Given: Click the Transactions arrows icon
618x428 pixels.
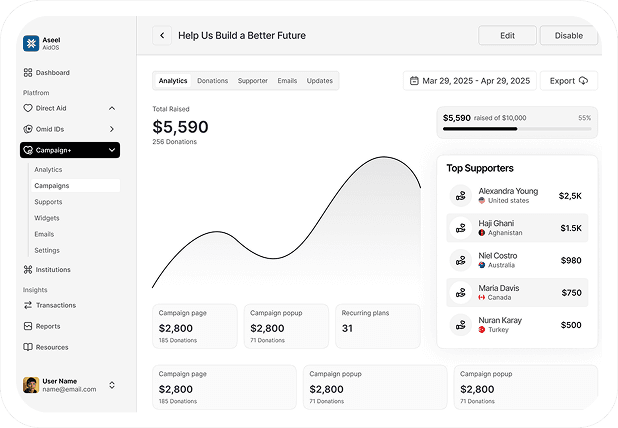Looking at the screenshot, I should (x=28, y=305).
